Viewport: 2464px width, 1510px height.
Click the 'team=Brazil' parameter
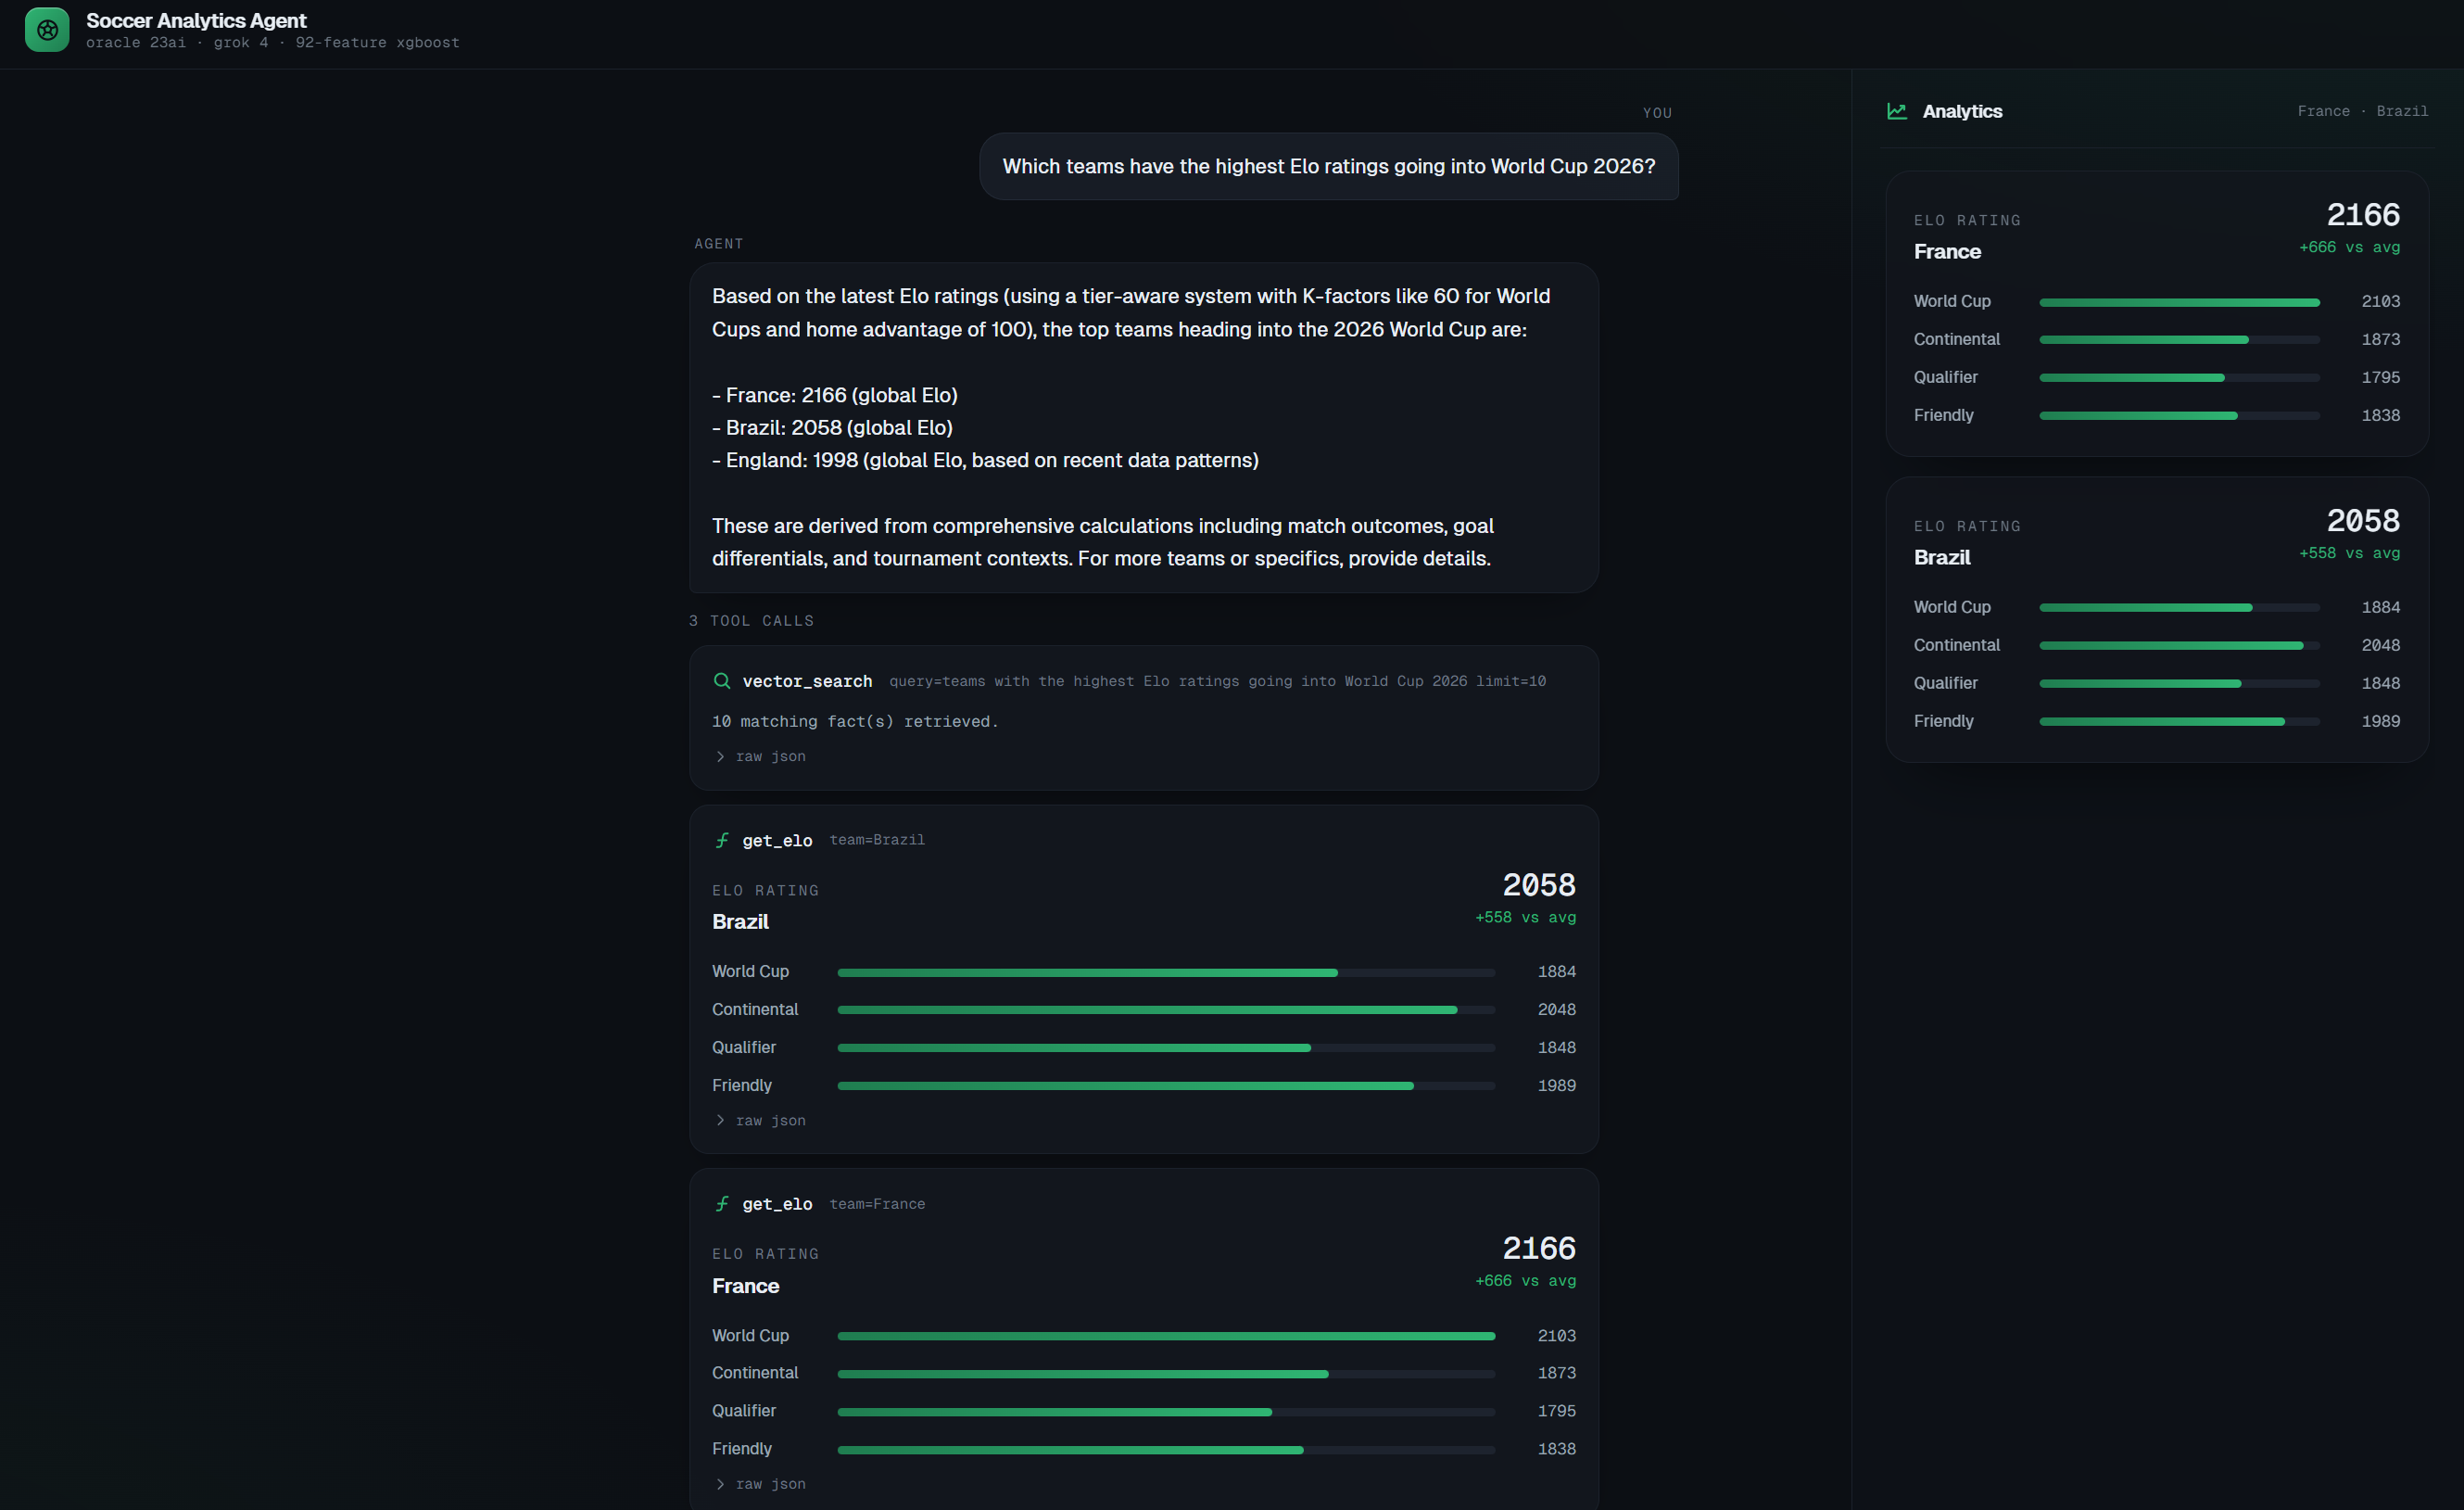(877, 840)
